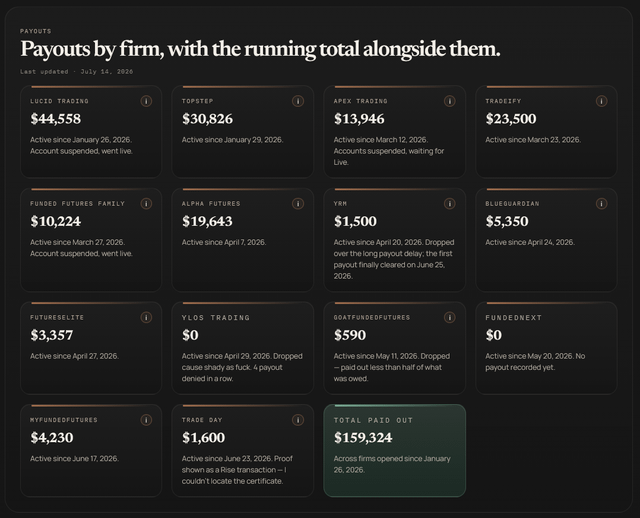Click the FundedNext firm name
The width and height of the screenshot is (640, 518).
point(513,318)
